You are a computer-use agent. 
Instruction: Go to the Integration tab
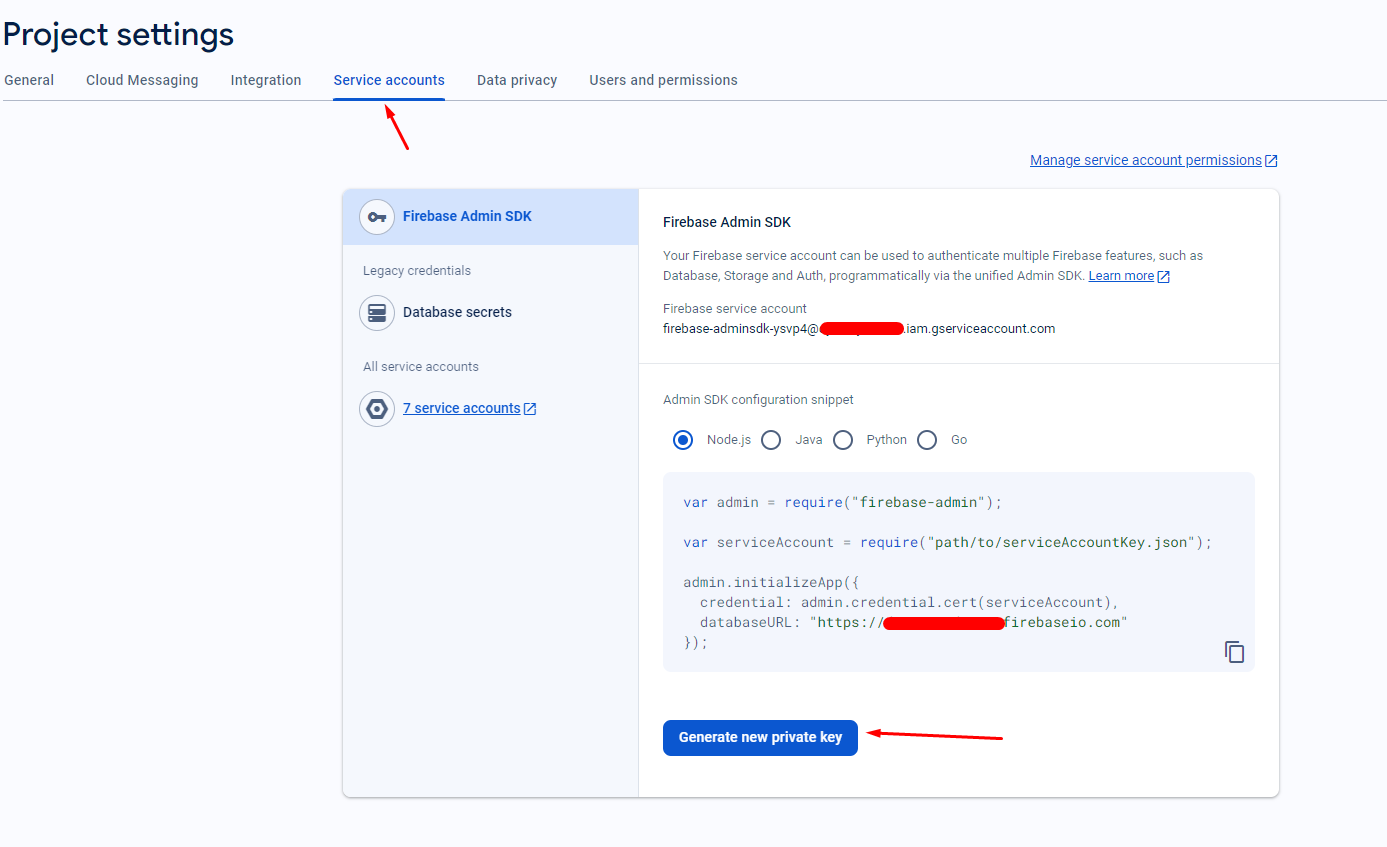coord(266,80)
